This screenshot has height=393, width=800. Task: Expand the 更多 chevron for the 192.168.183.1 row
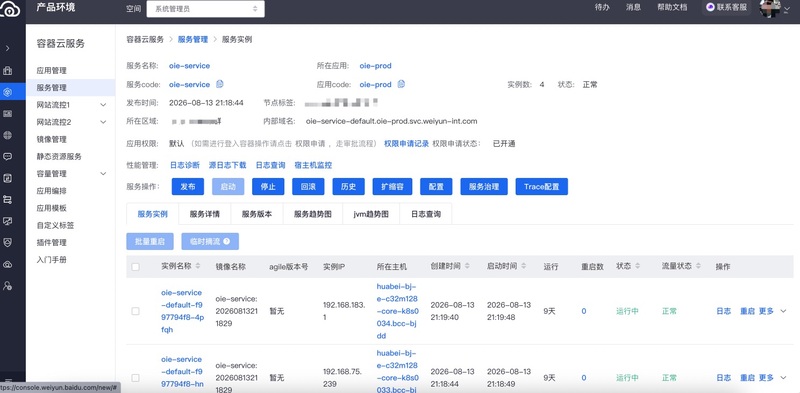(x=784, y=311)
